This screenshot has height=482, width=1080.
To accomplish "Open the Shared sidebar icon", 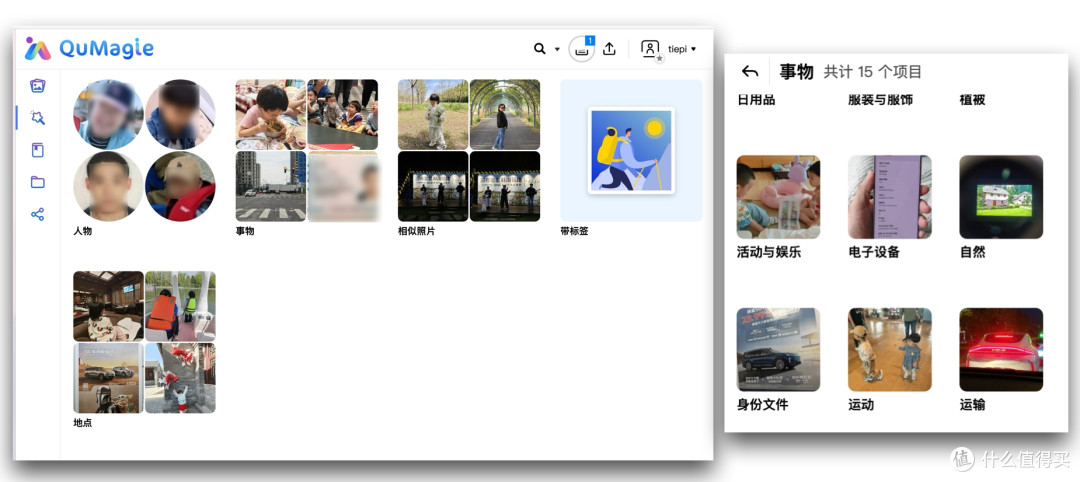I will point(38,214).
